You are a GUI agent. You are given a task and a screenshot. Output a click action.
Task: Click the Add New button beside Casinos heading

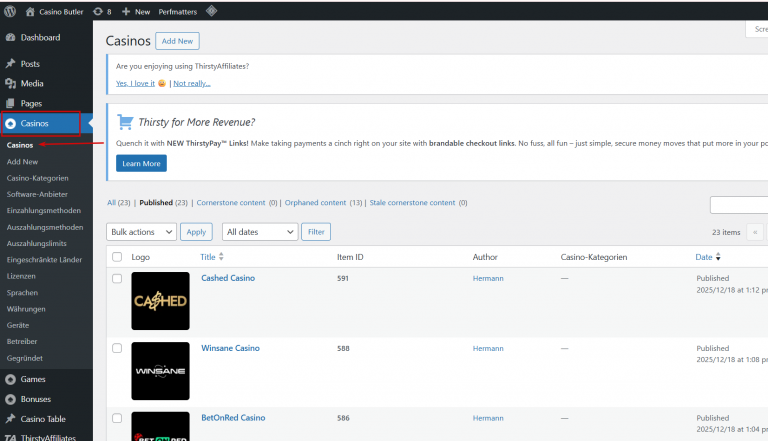click(177, 41)
